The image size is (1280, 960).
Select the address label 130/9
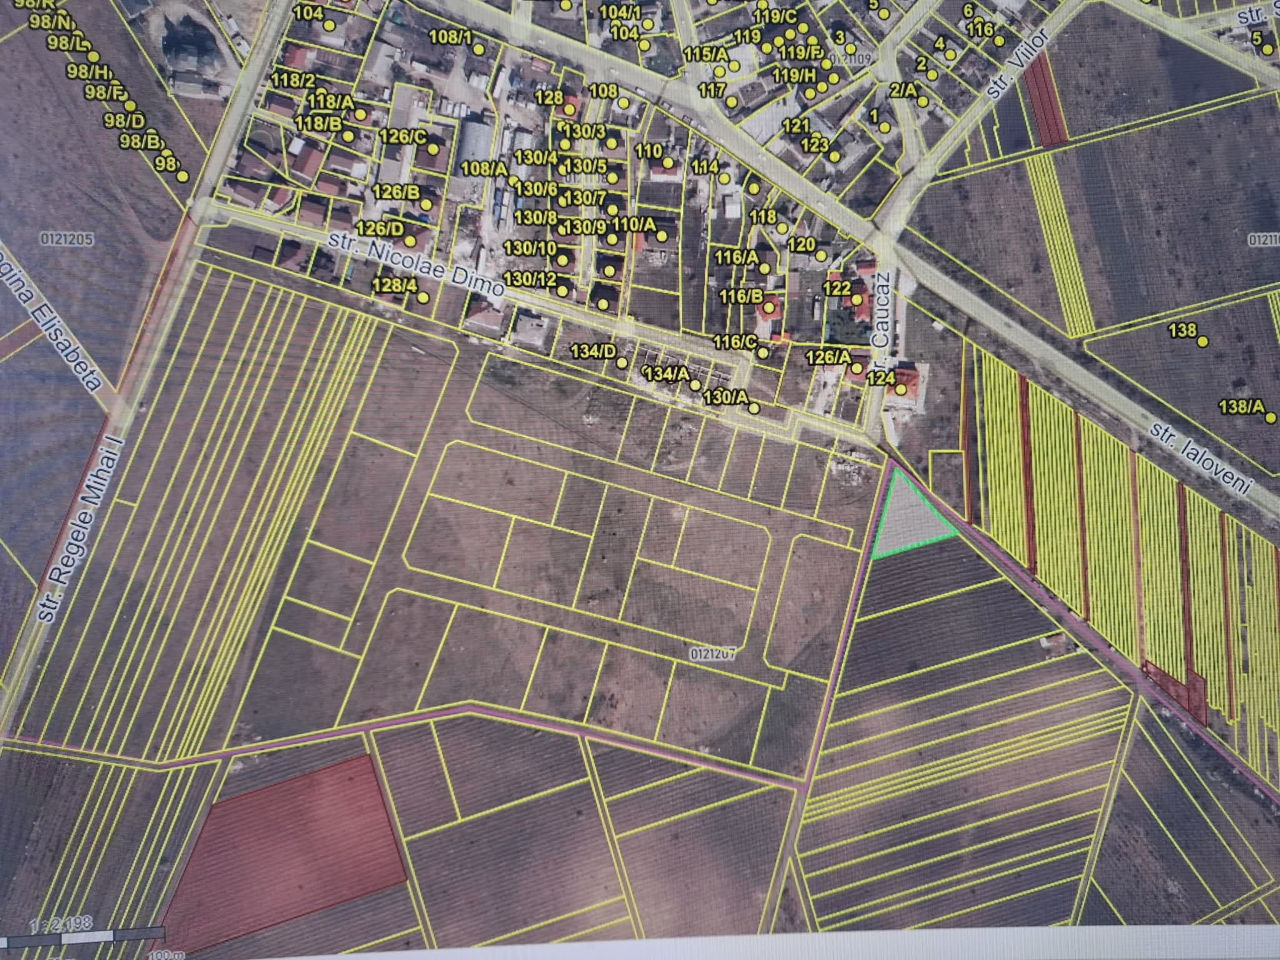point(586,227)
